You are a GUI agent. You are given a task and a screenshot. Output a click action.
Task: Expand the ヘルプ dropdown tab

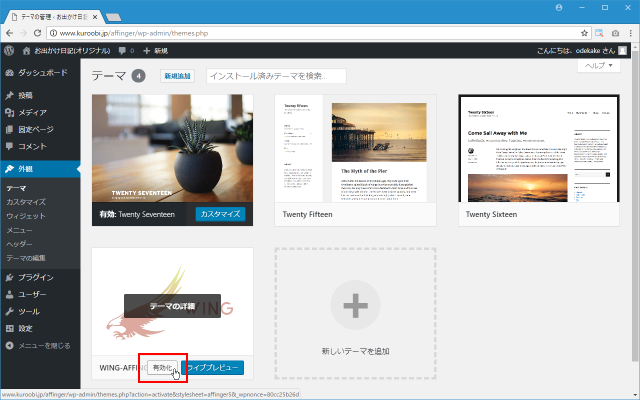(599, 65)
